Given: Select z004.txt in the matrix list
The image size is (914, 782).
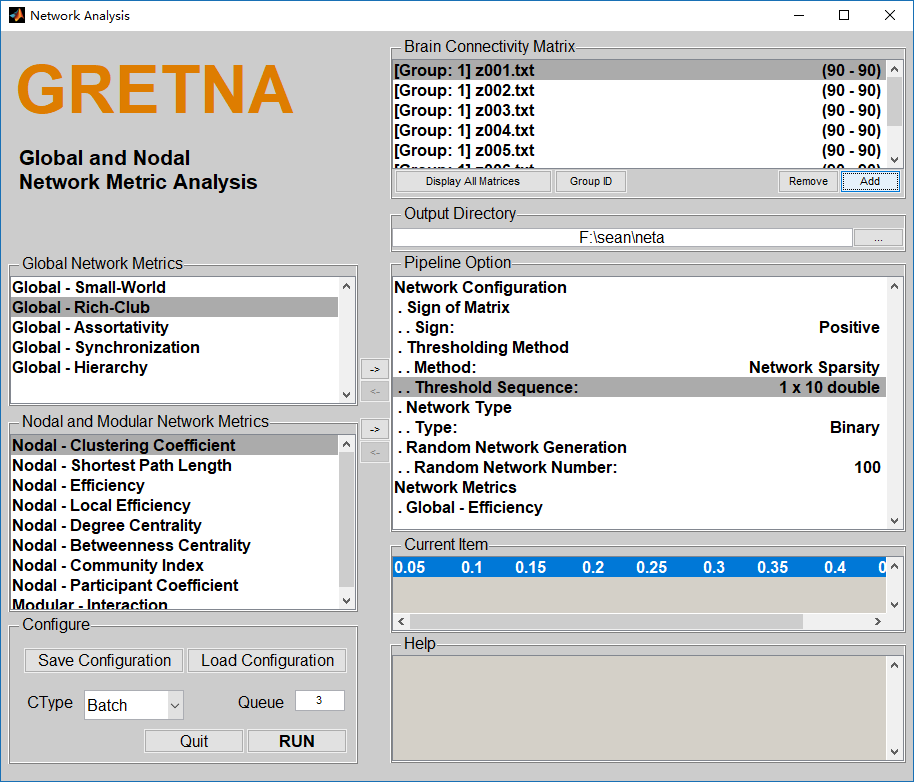Looking at the screenshot, I should (639, 130).
